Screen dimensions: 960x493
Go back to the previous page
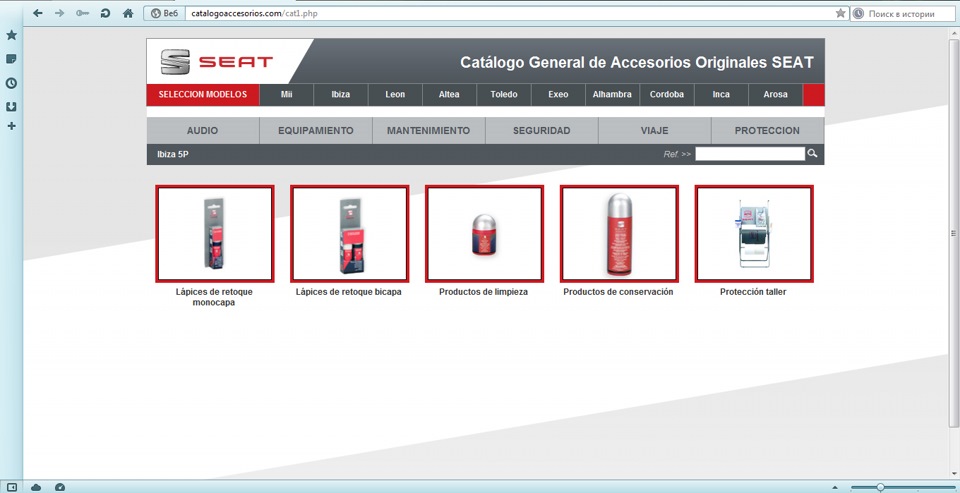tap(38, 13)
